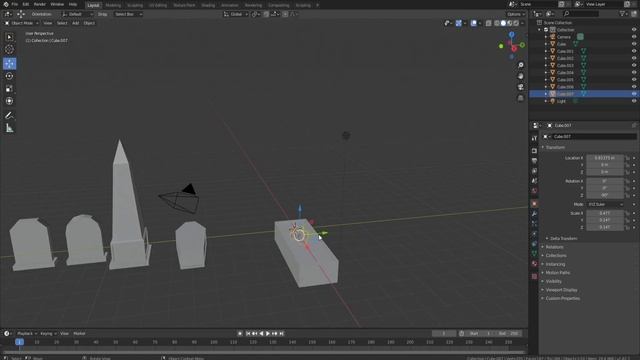
Task: Switch perspective/orthographic grid icon
Action: pyautogui.click(x=520, y=98)
